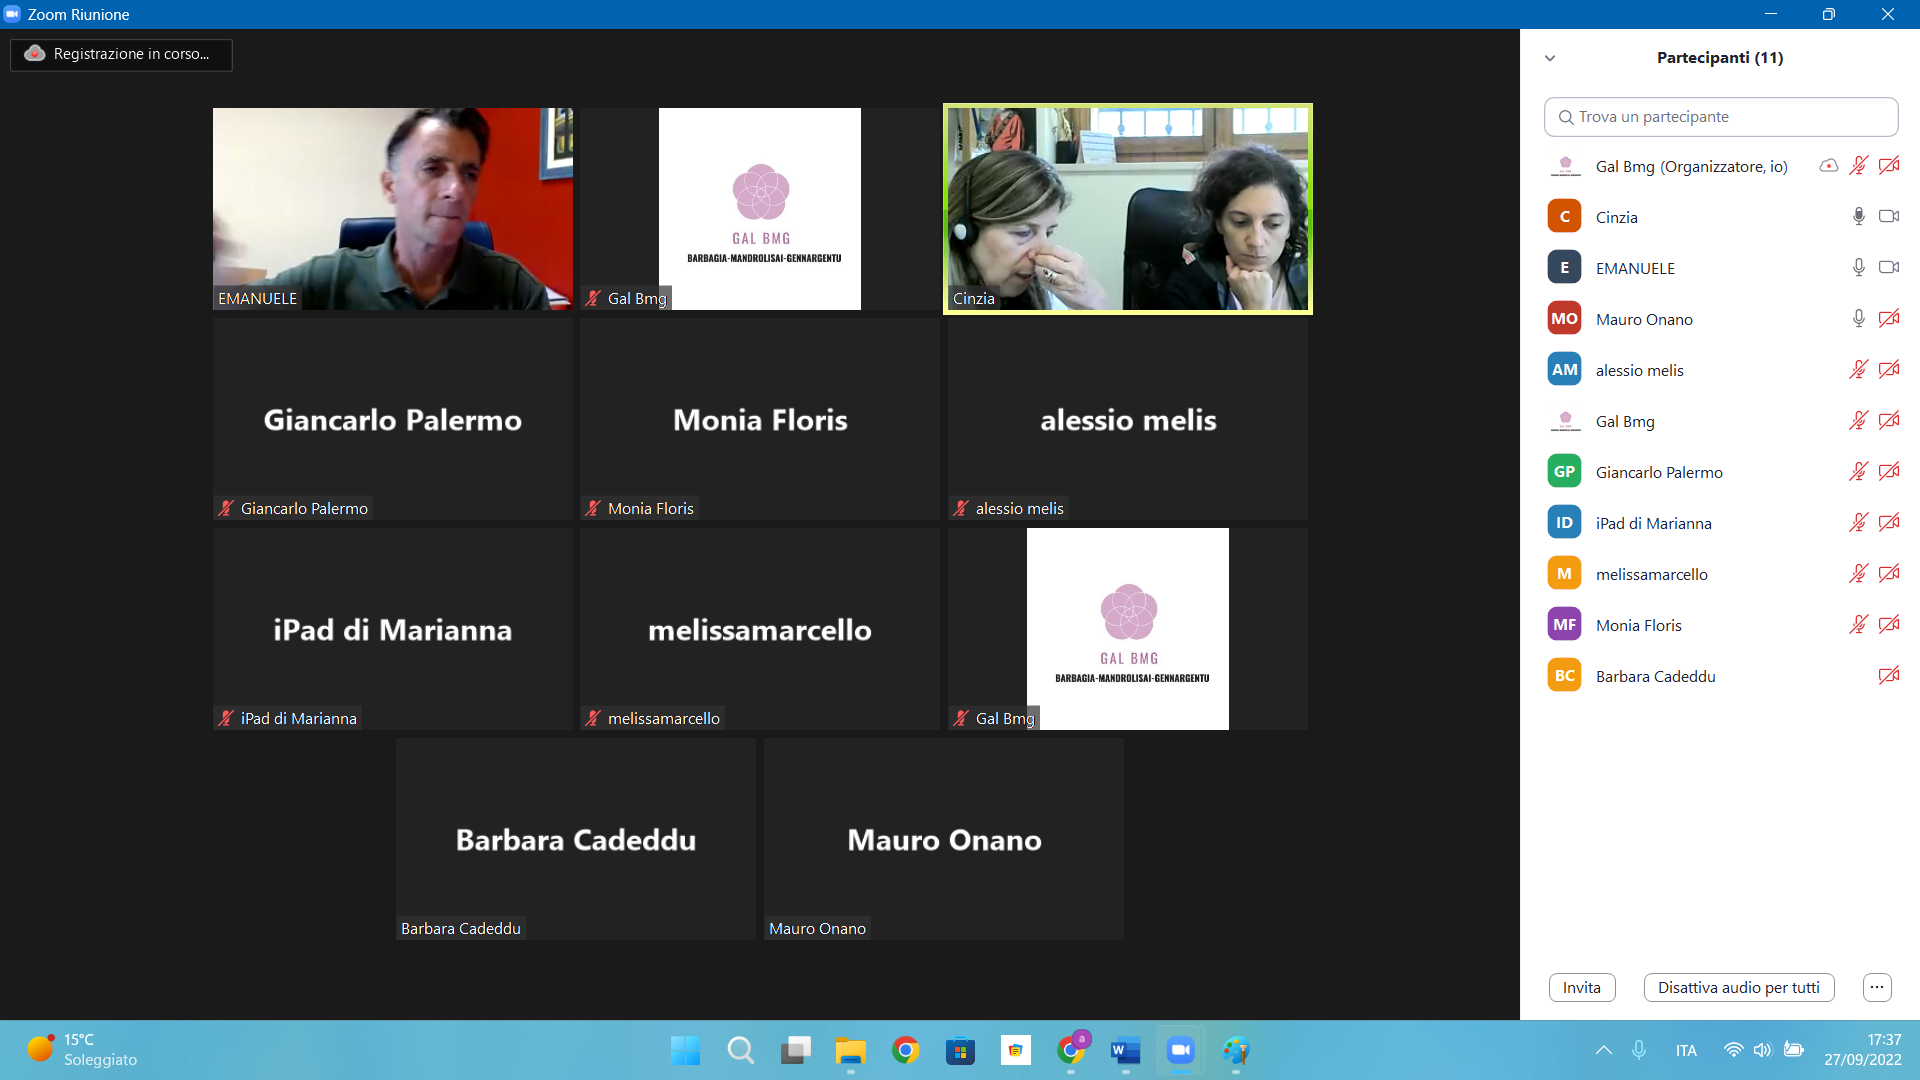Collapse the Partecipanti panel with chevron
The width and height of the screenshot is (1920, 1080).
pyautogui.click(x=1550, y=58)
